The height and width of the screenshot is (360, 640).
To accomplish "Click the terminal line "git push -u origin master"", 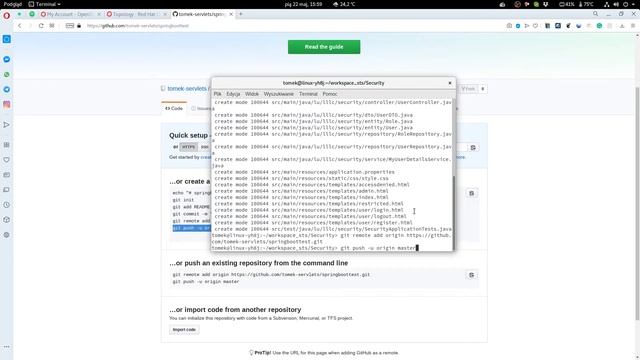I will click(378, 248).
